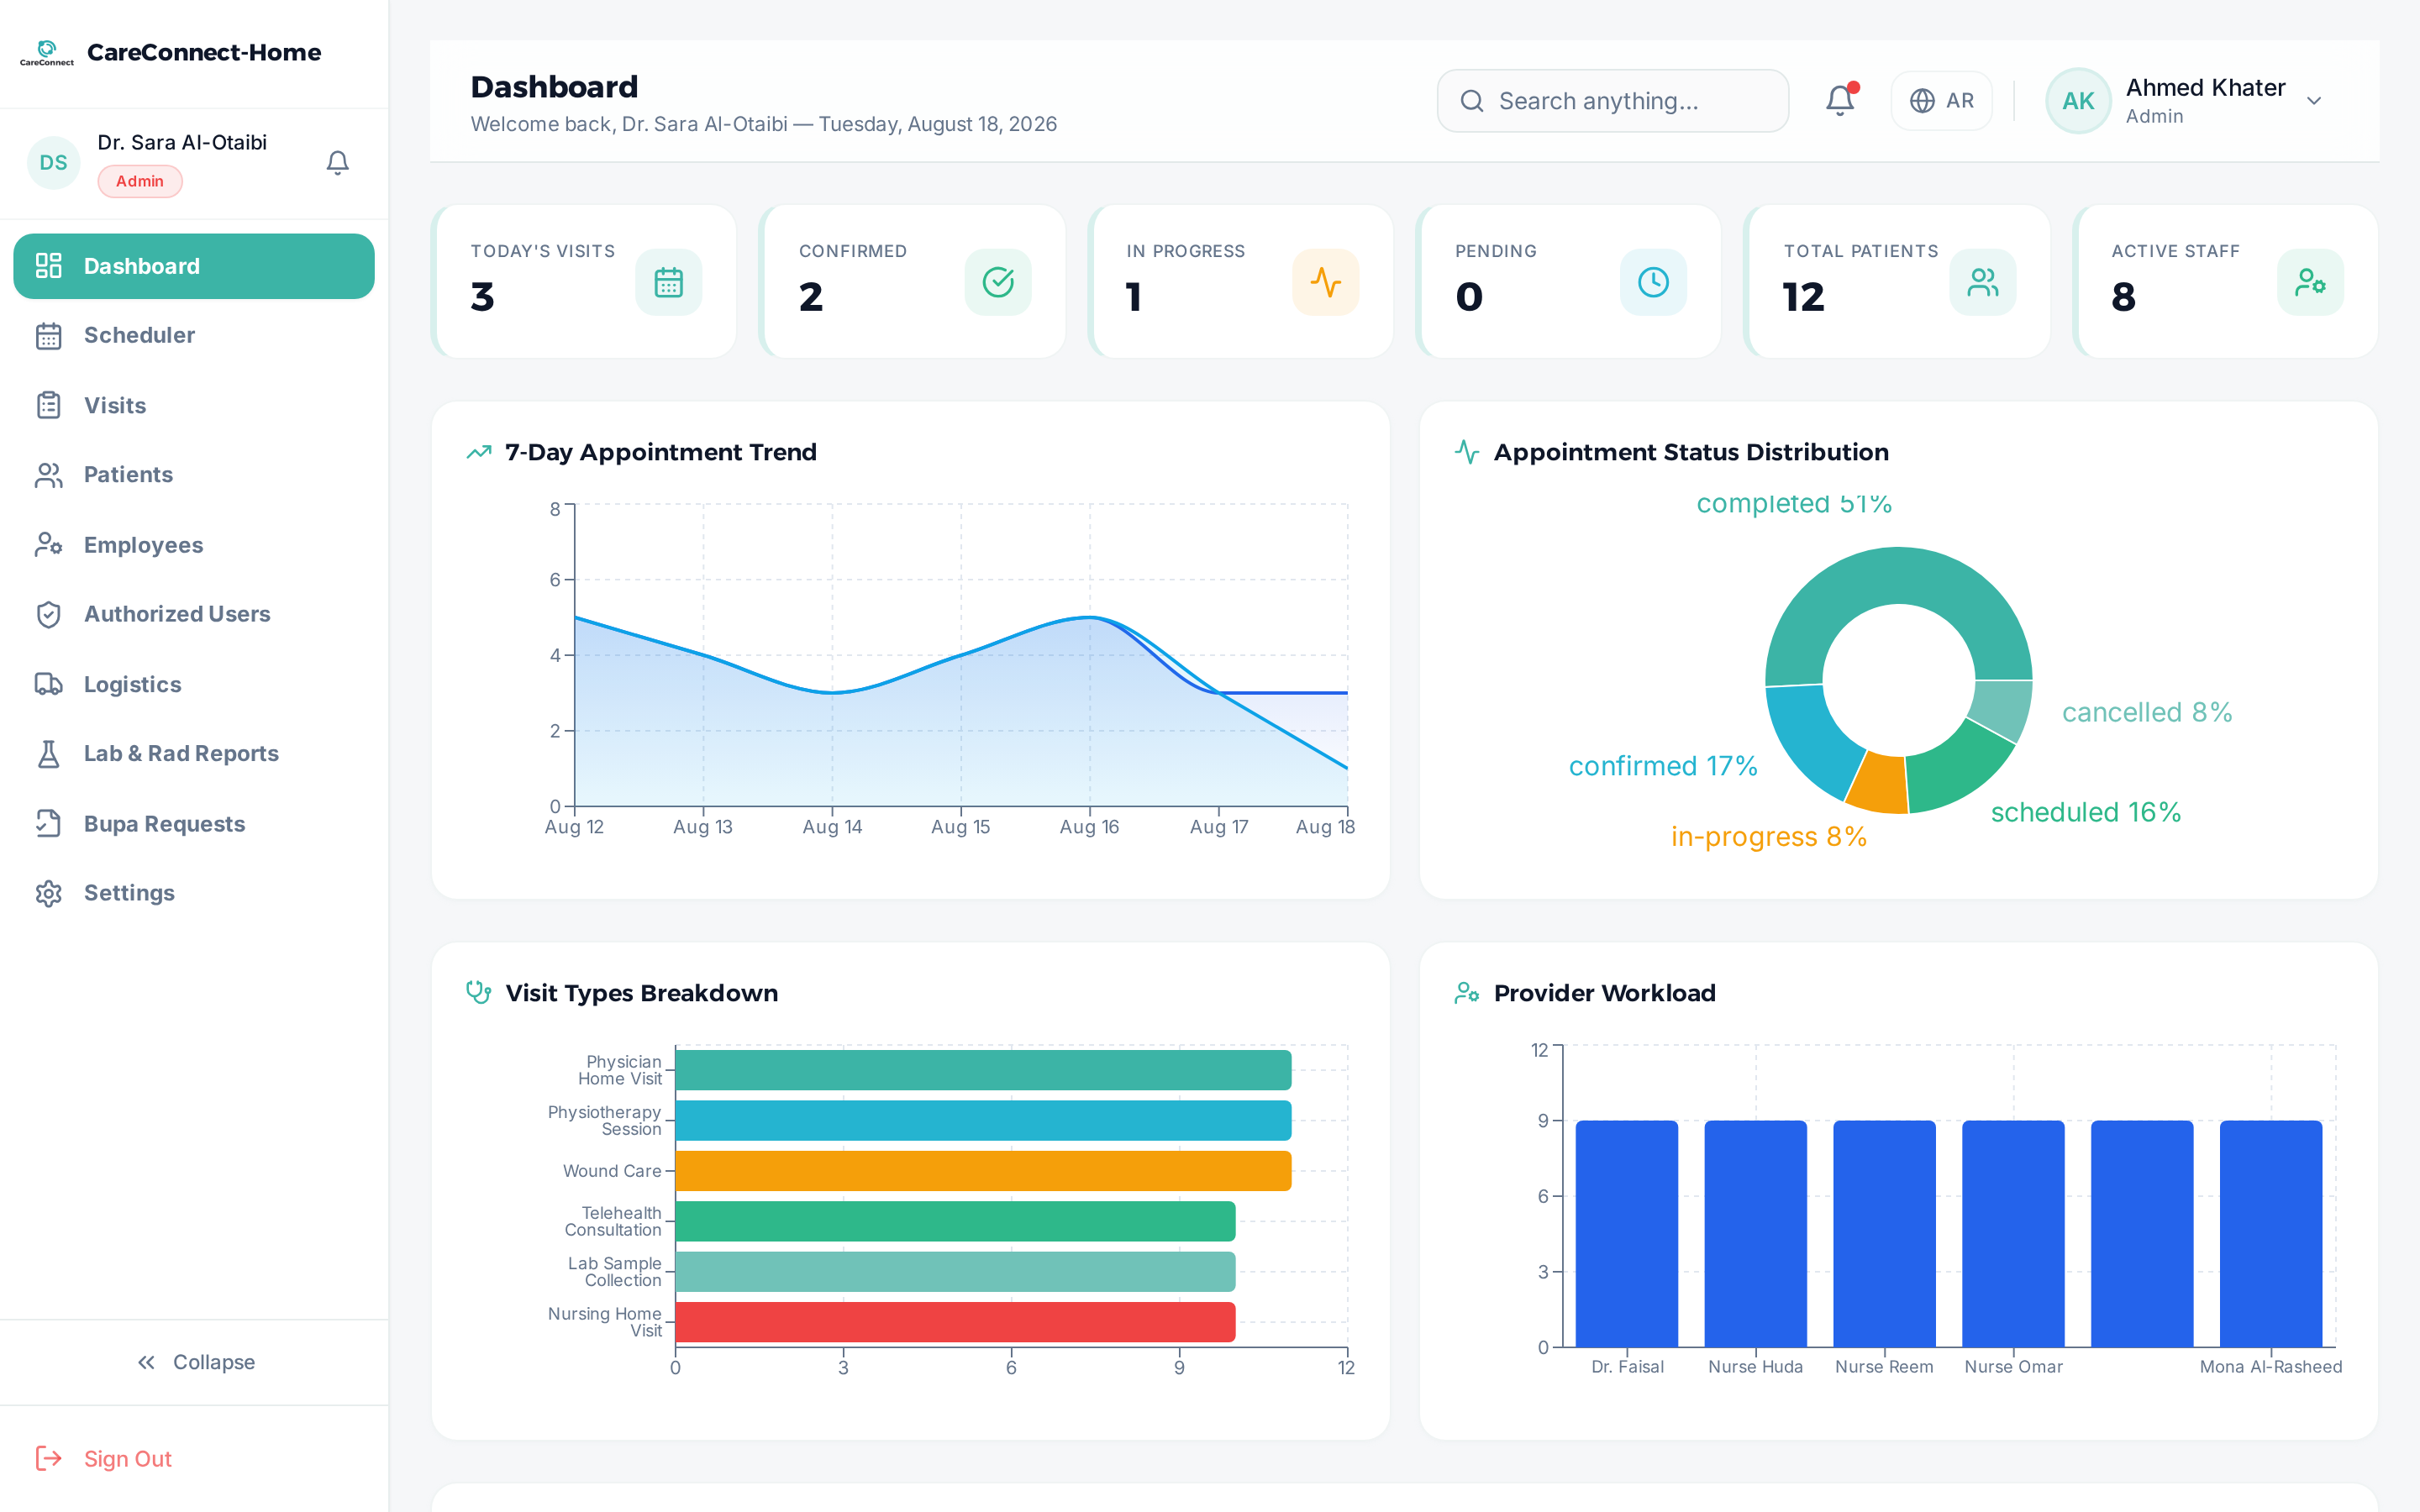Open Authorized Users page
This screenshot has height=1512, width=2420.
pyautogui.click(x=193, y=614)
